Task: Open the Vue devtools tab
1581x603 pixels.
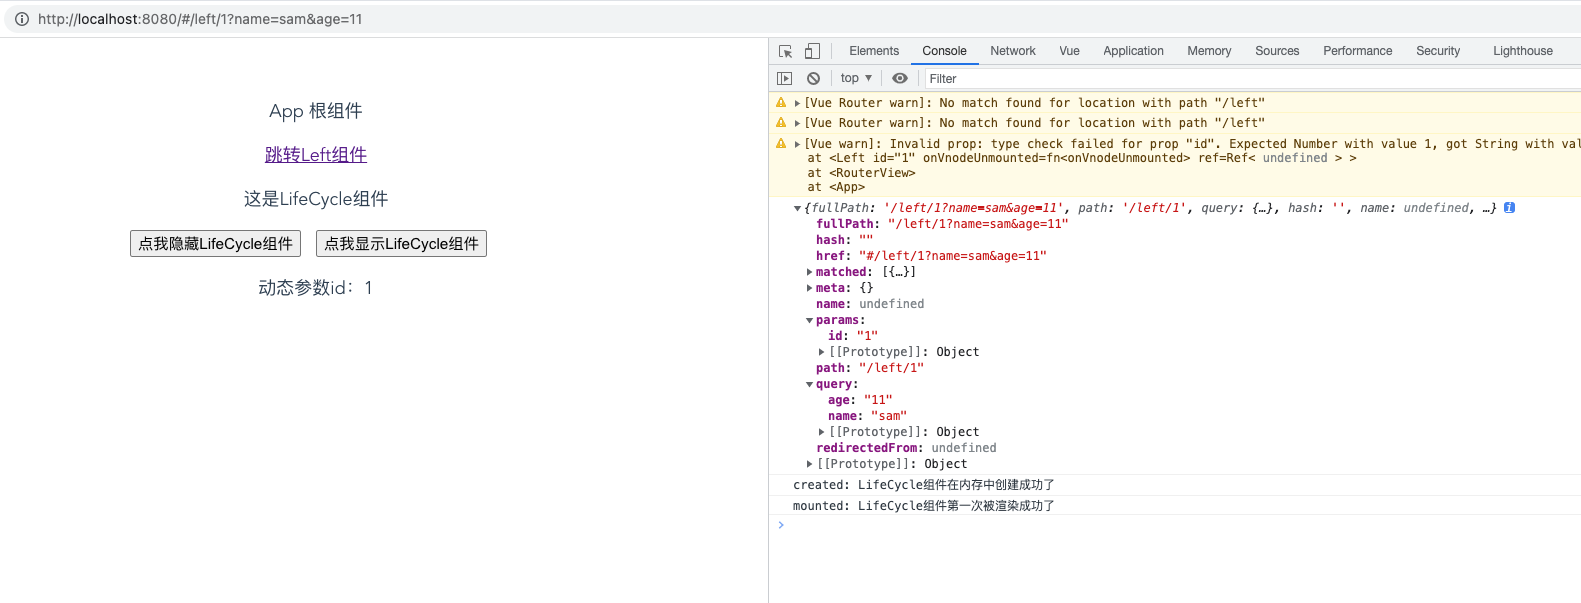Action: point(1069,51)
